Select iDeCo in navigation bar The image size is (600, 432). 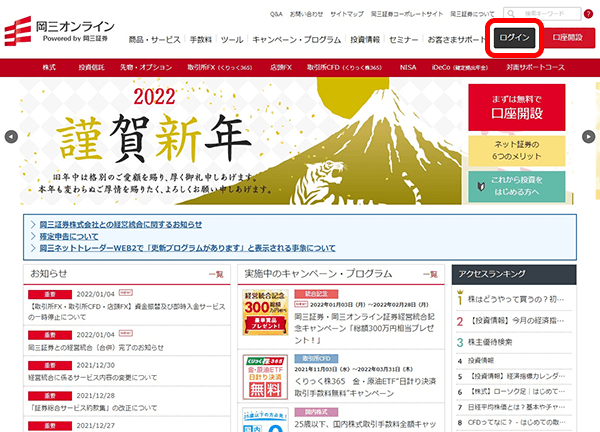[x=460, y=67]
